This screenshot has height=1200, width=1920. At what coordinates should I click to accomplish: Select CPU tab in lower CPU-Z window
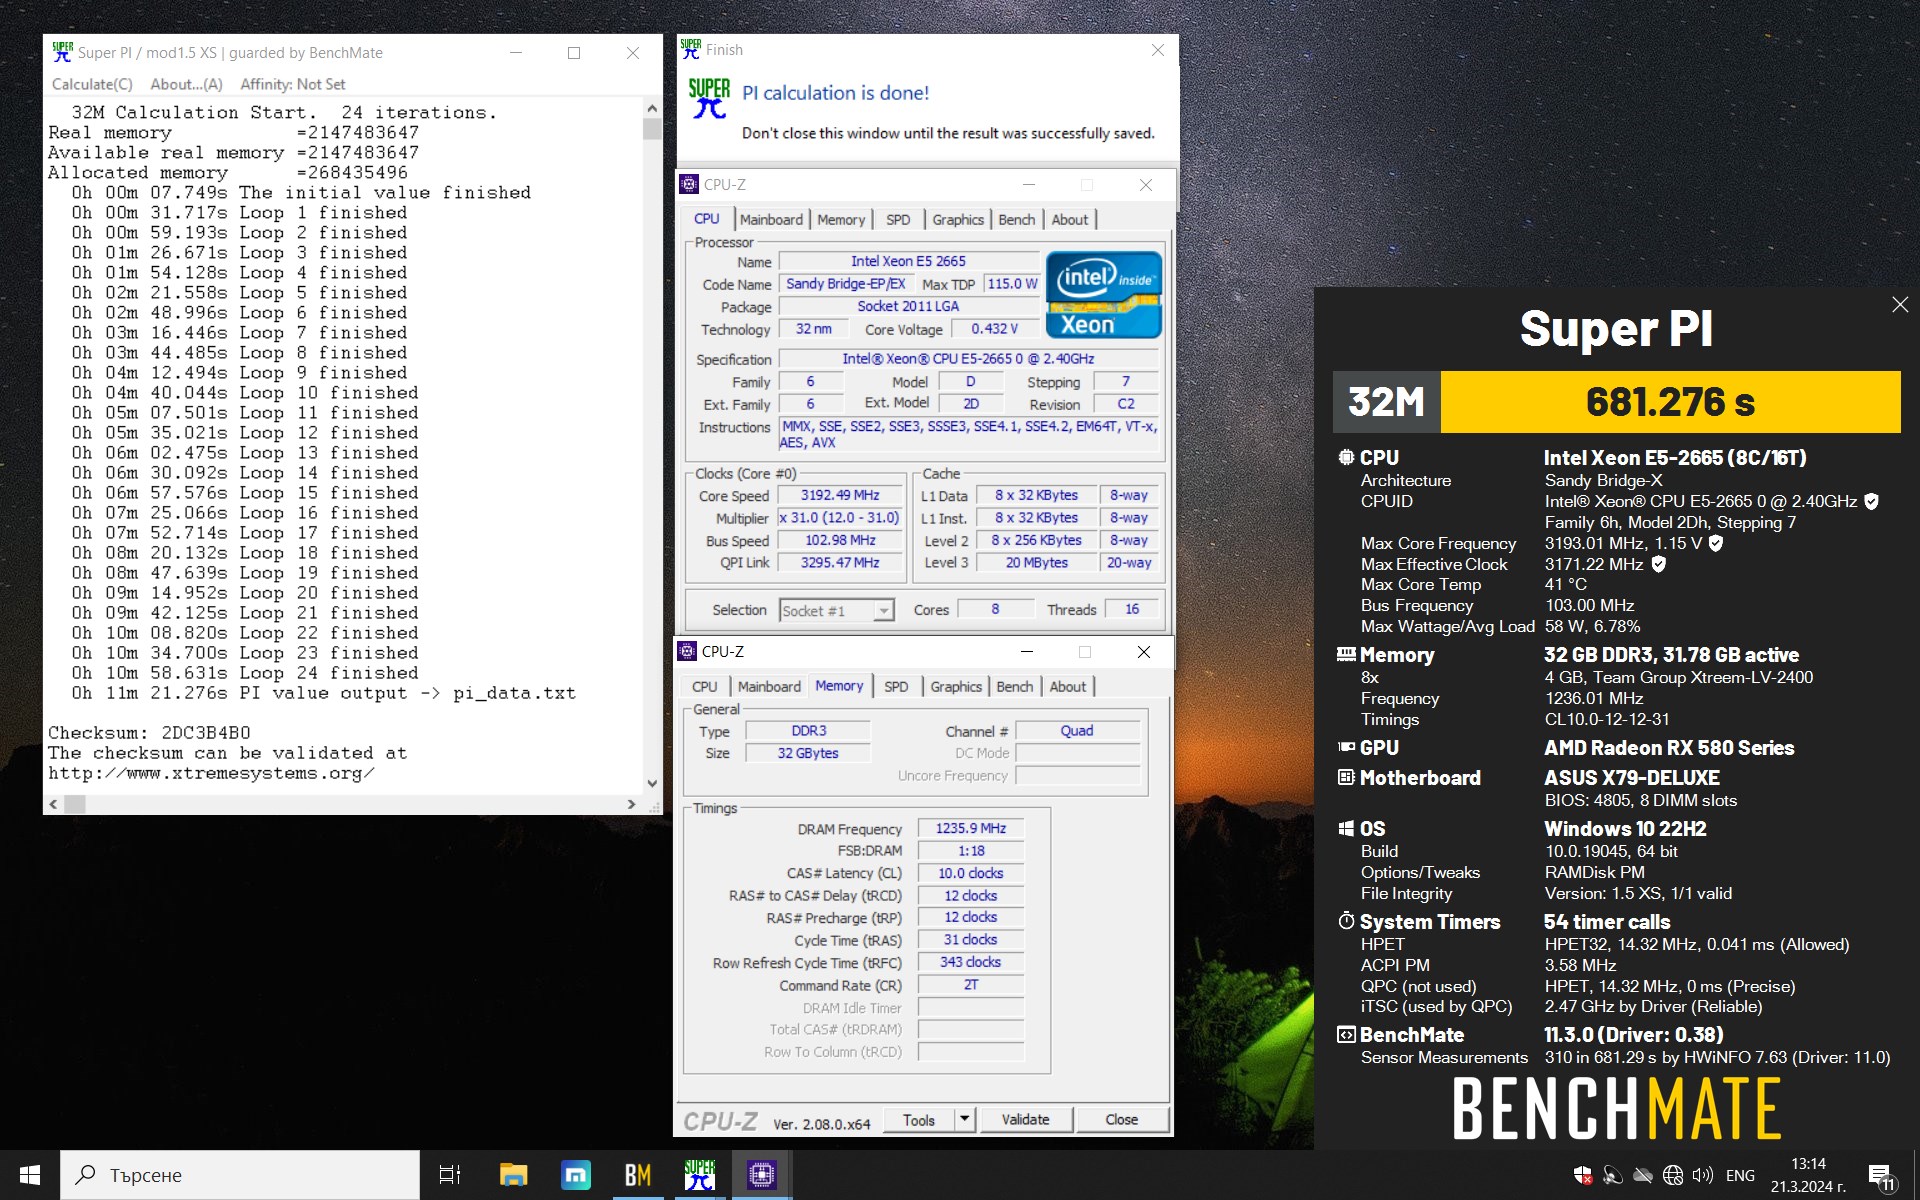tap(705, 687)
